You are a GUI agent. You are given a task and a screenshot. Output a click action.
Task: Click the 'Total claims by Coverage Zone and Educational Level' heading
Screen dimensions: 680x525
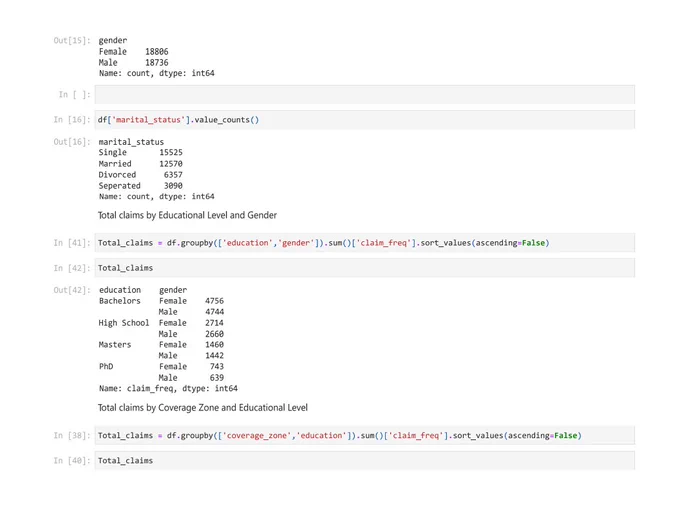(x=203, y=408)
